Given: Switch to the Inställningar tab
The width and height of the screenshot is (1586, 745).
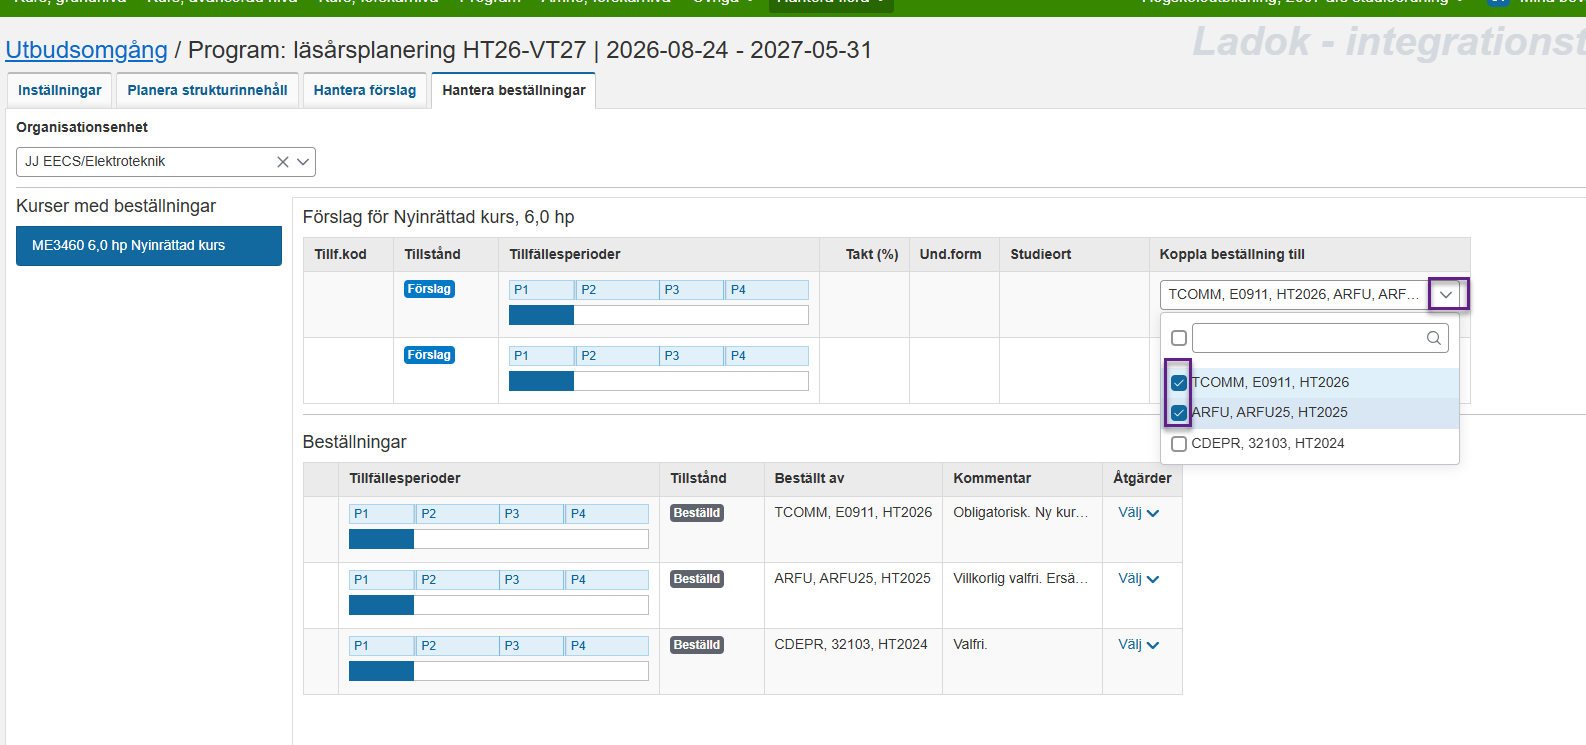Looking at the screenshot, I should click(x=60, y=90).
